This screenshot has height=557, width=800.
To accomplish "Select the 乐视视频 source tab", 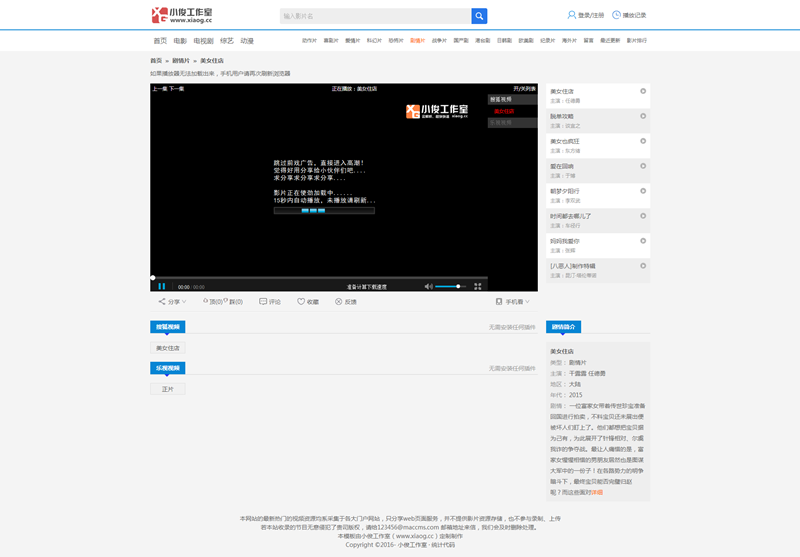I will click(168, 368).
